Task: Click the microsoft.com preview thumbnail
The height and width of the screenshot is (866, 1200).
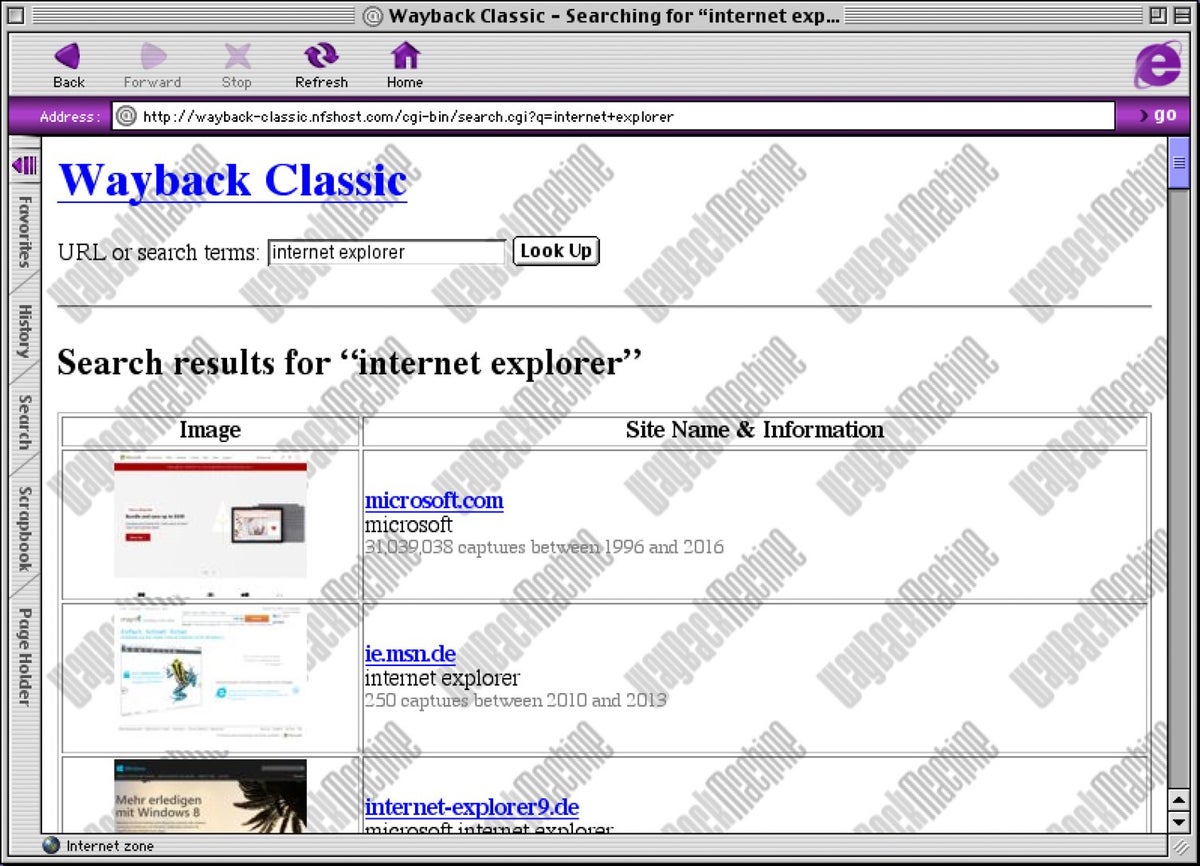Action: coord(209,523)
